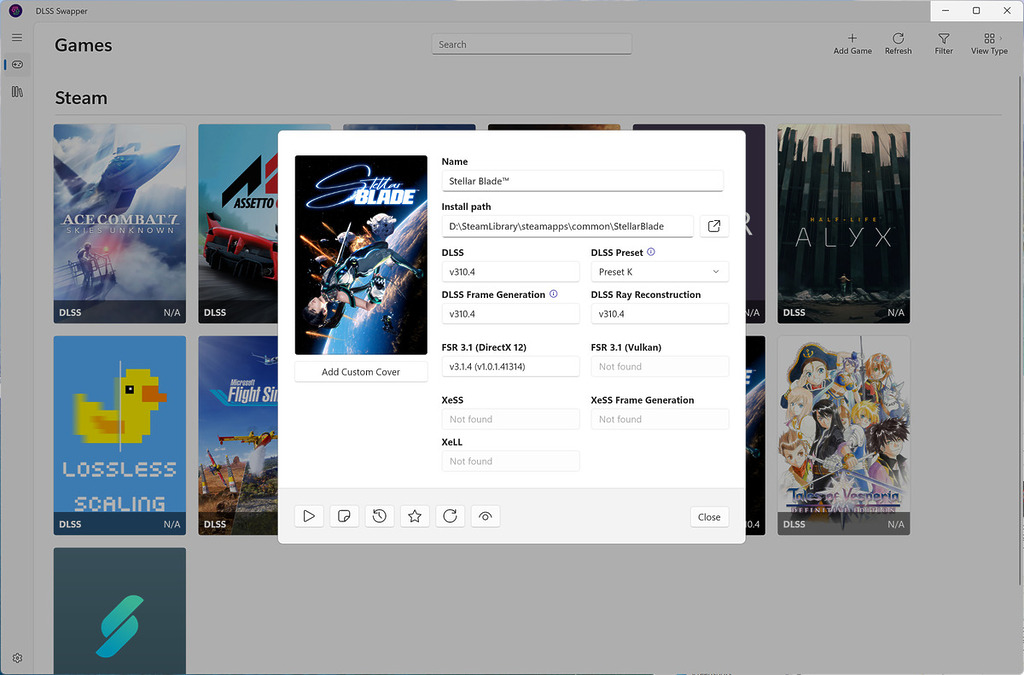1024x675 pixels.
Task: Click the info icon beside DLSS Preset
Action: (651, 252)
